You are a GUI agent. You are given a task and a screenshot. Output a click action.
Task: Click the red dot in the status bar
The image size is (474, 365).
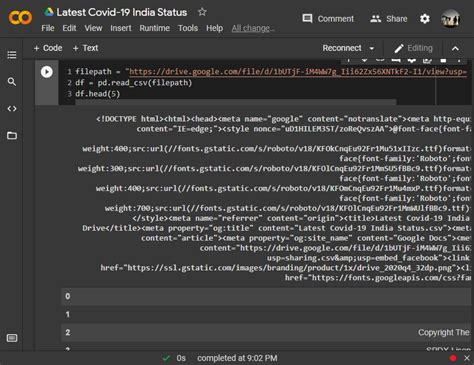coord(453,358)
